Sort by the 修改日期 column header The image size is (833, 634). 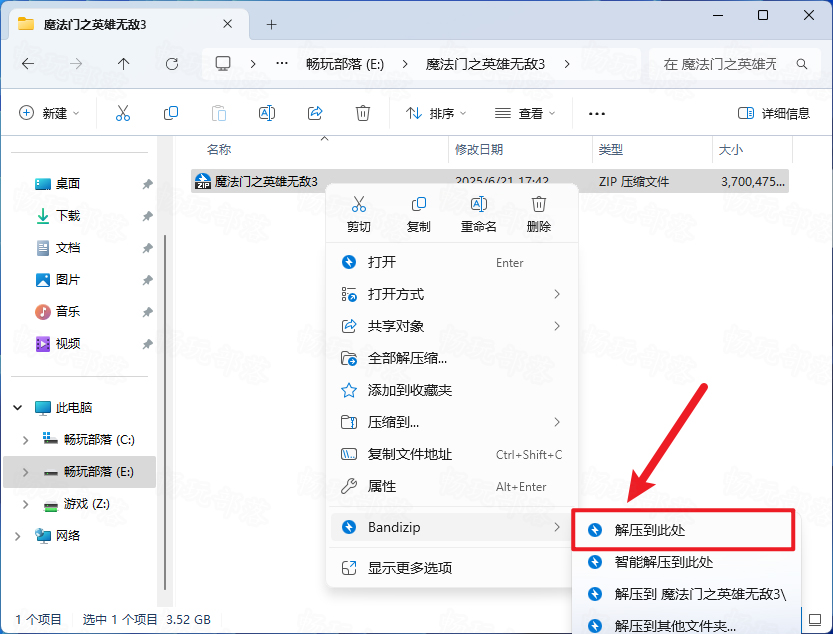coord(521,150)
